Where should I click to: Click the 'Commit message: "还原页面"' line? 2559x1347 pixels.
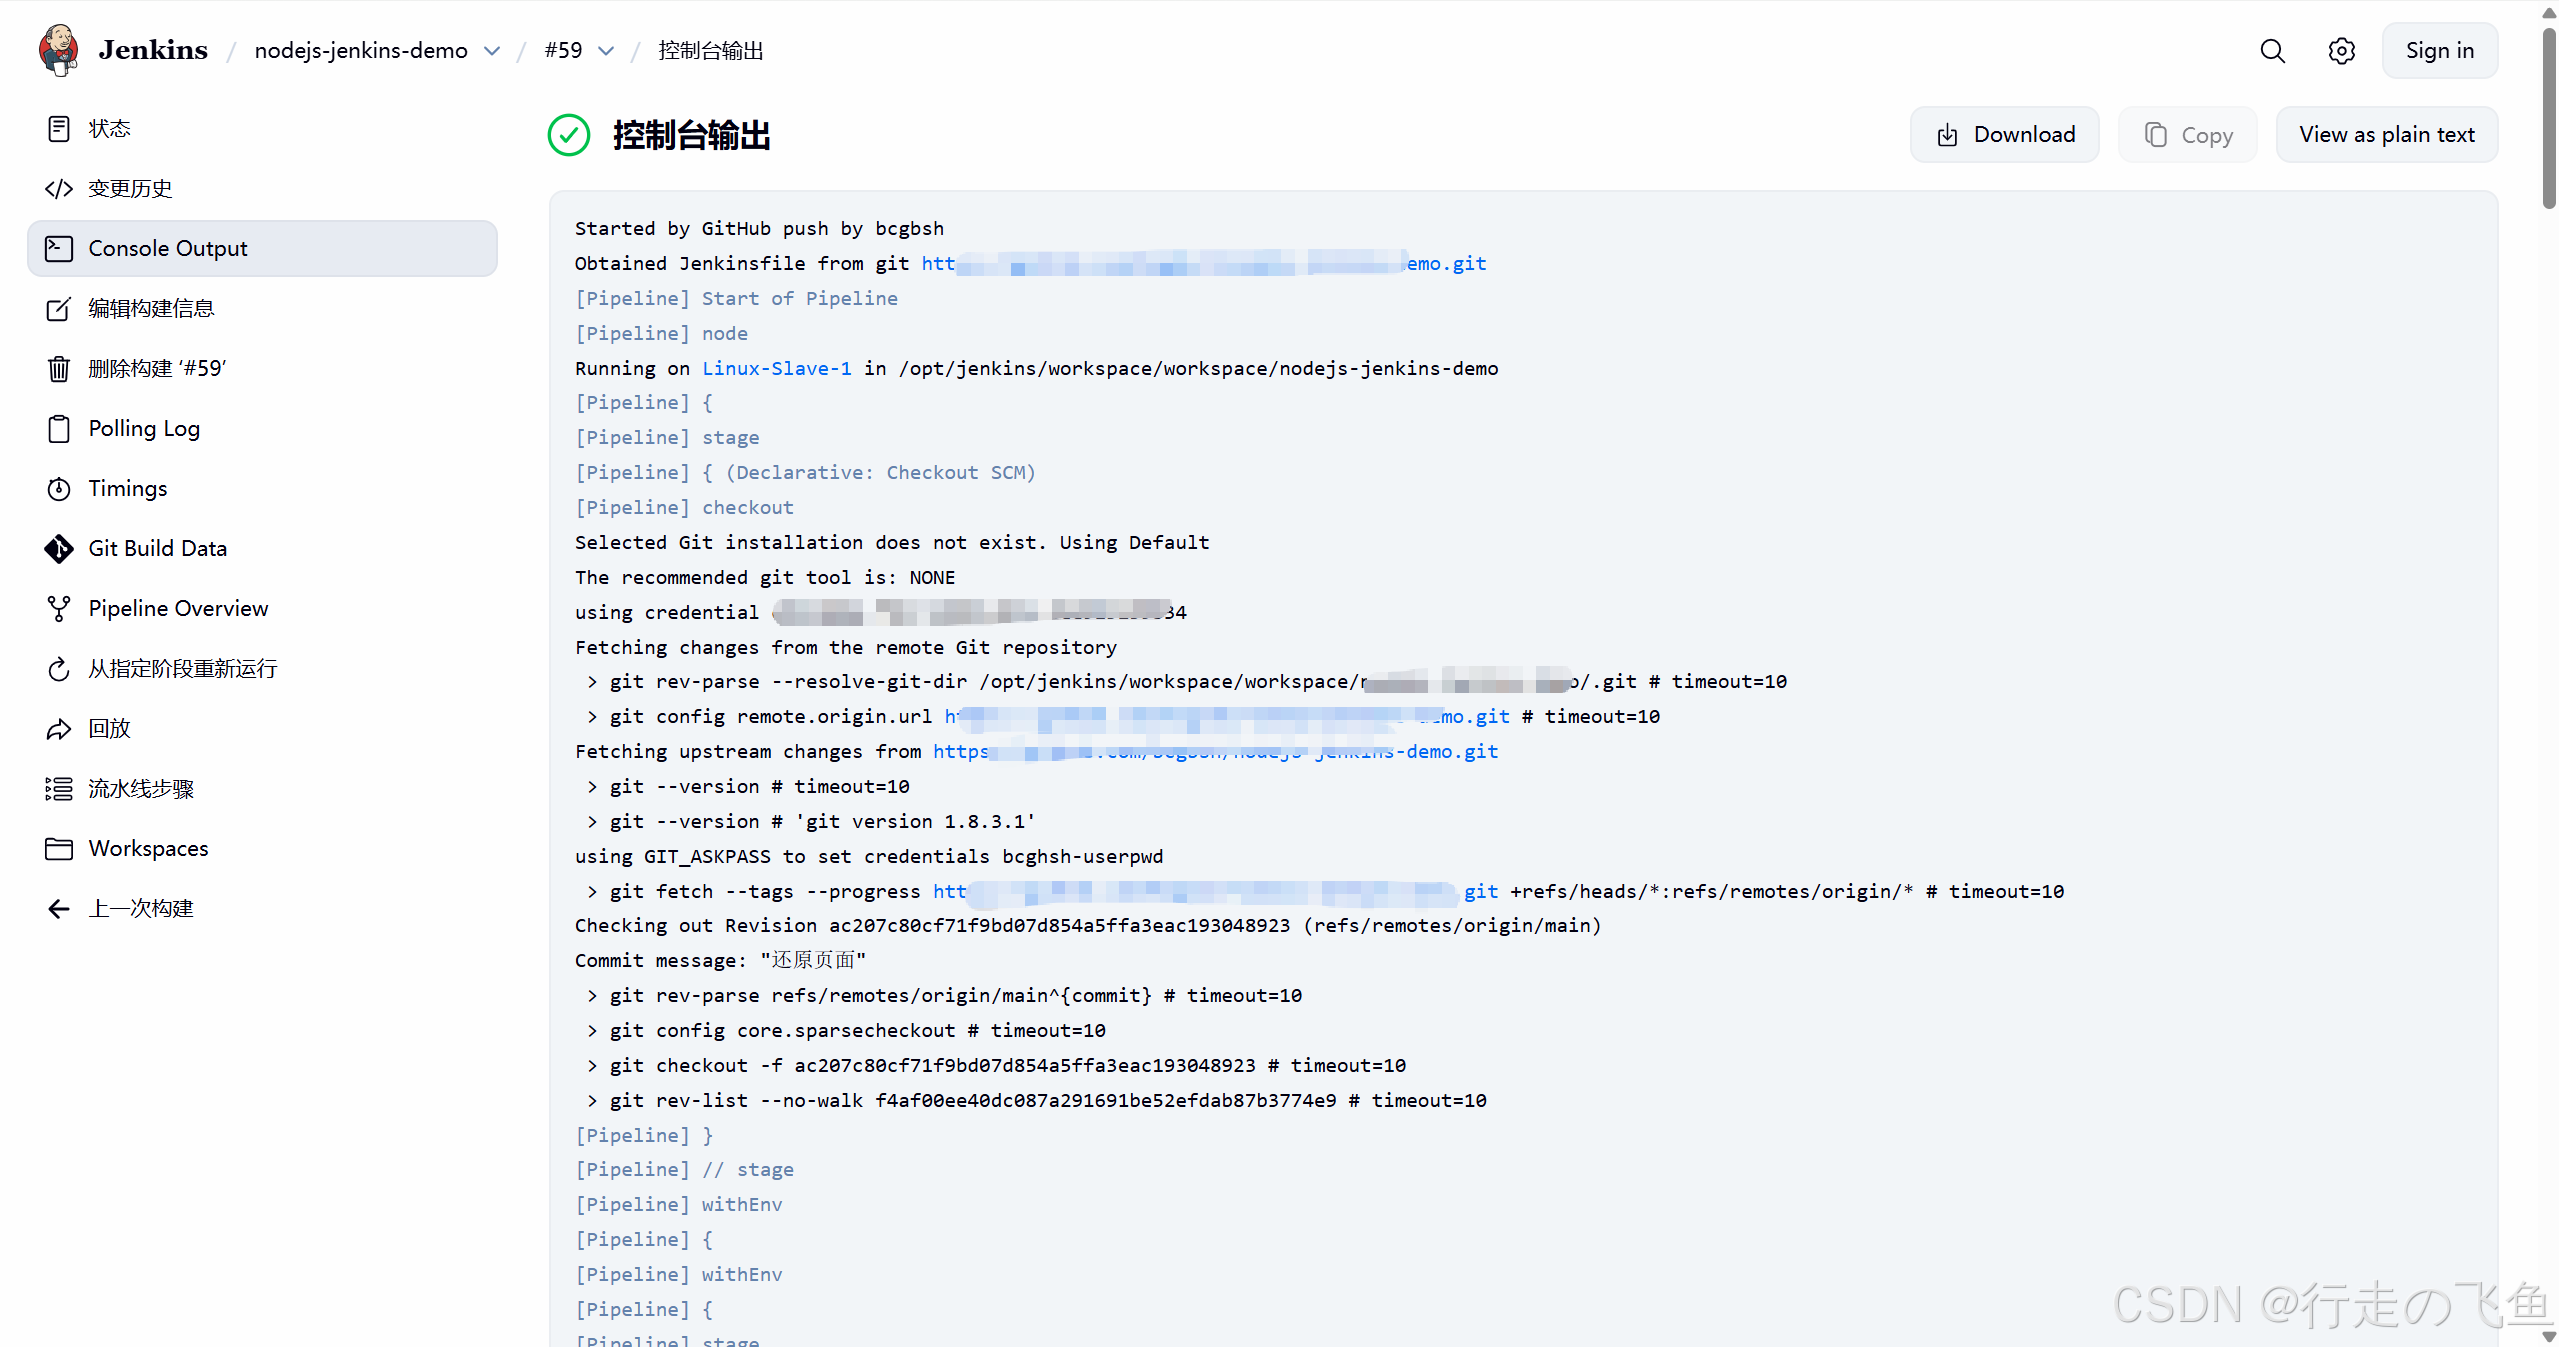720,961
